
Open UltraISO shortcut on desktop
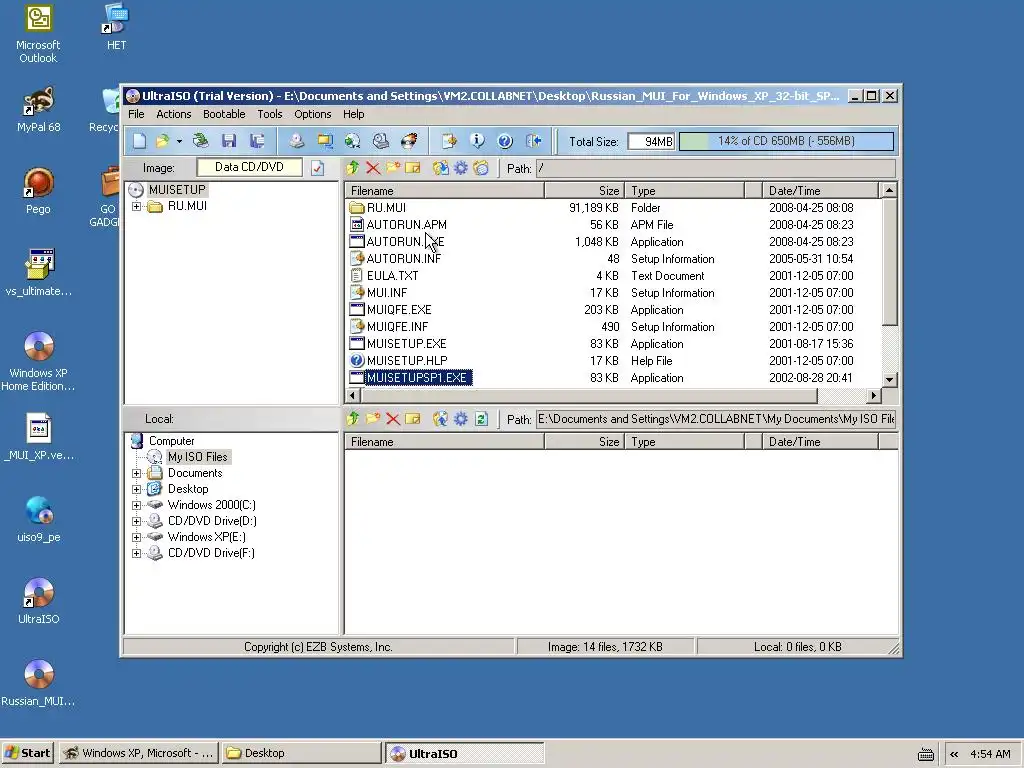[39, 601]
